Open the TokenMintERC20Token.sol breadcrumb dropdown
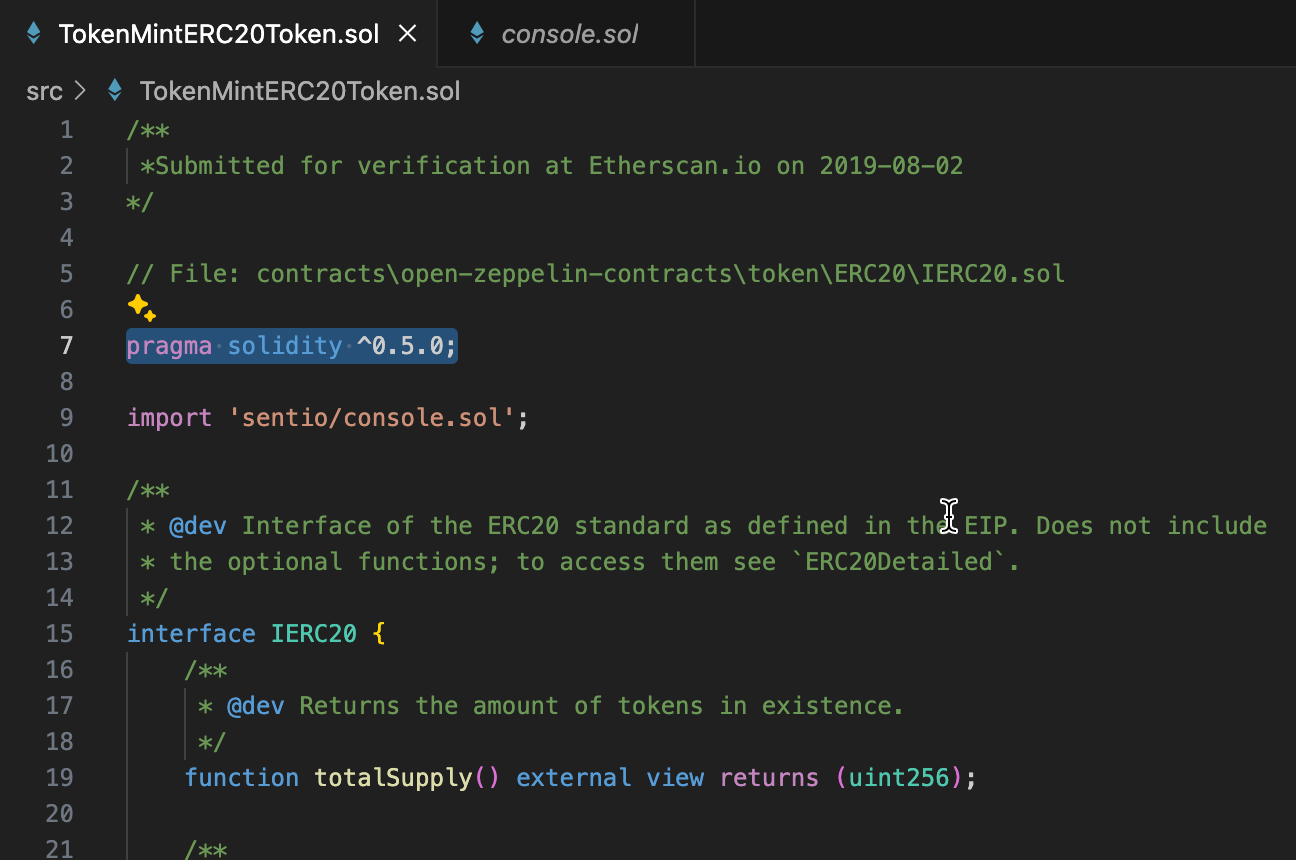 300,91
